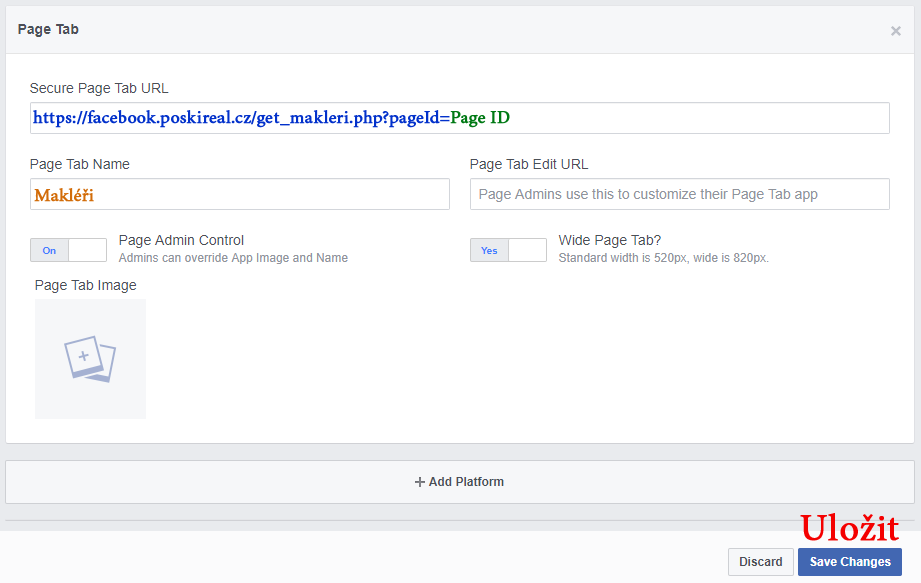Focus the Page Tab Edit URL field
The image size is (921, 583).
coord(680,194)
